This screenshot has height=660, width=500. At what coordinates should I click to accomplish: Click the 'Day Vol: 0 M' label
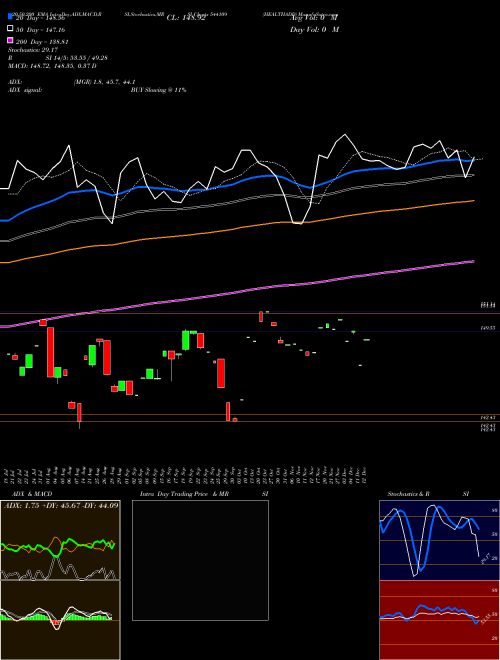click(x=314, y=29)
